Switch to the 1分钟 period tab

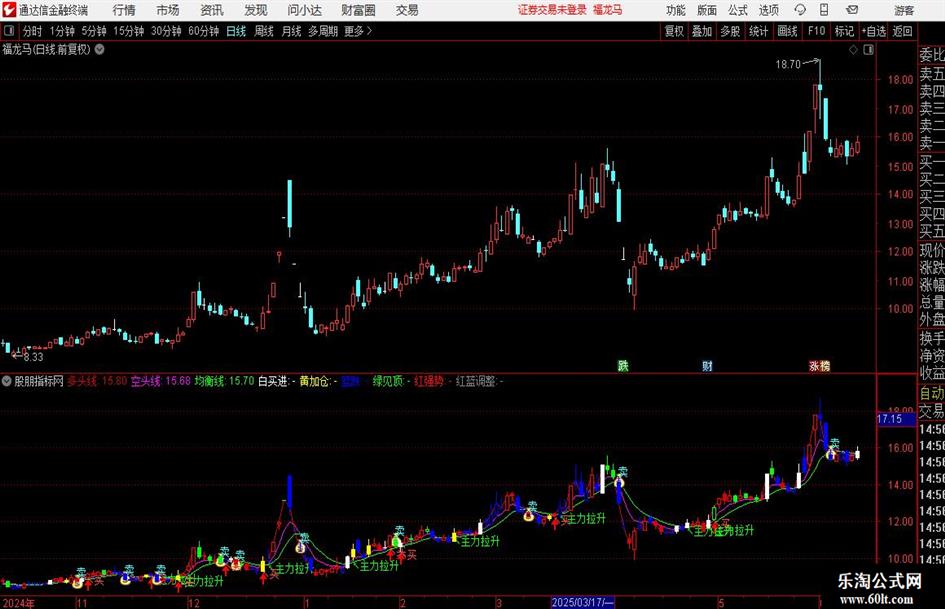[x=62, y=31]
